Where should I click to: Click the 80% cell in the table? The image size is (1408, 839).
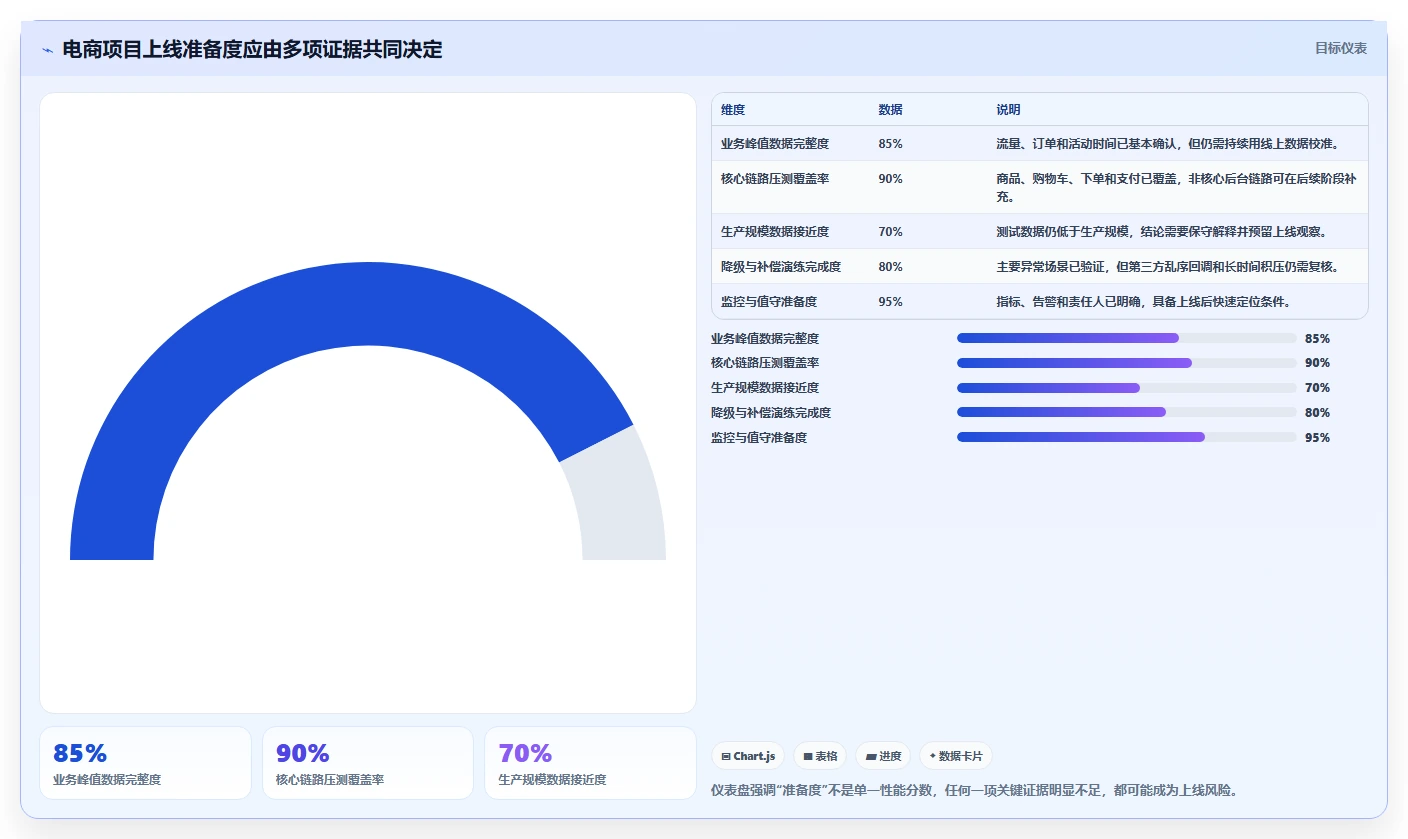pyautogui.click(x=890, y=266)
